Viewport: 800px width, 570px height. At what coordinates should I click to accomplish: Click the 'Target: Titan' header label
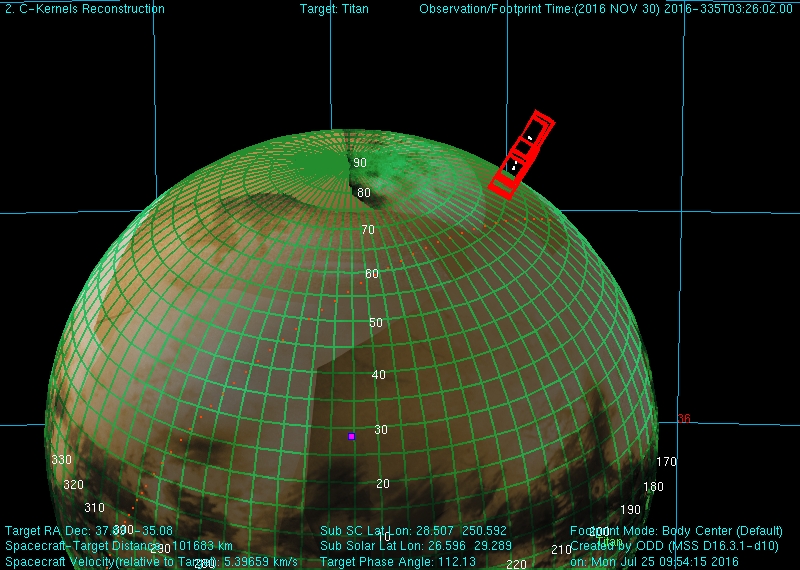[334, 9]
